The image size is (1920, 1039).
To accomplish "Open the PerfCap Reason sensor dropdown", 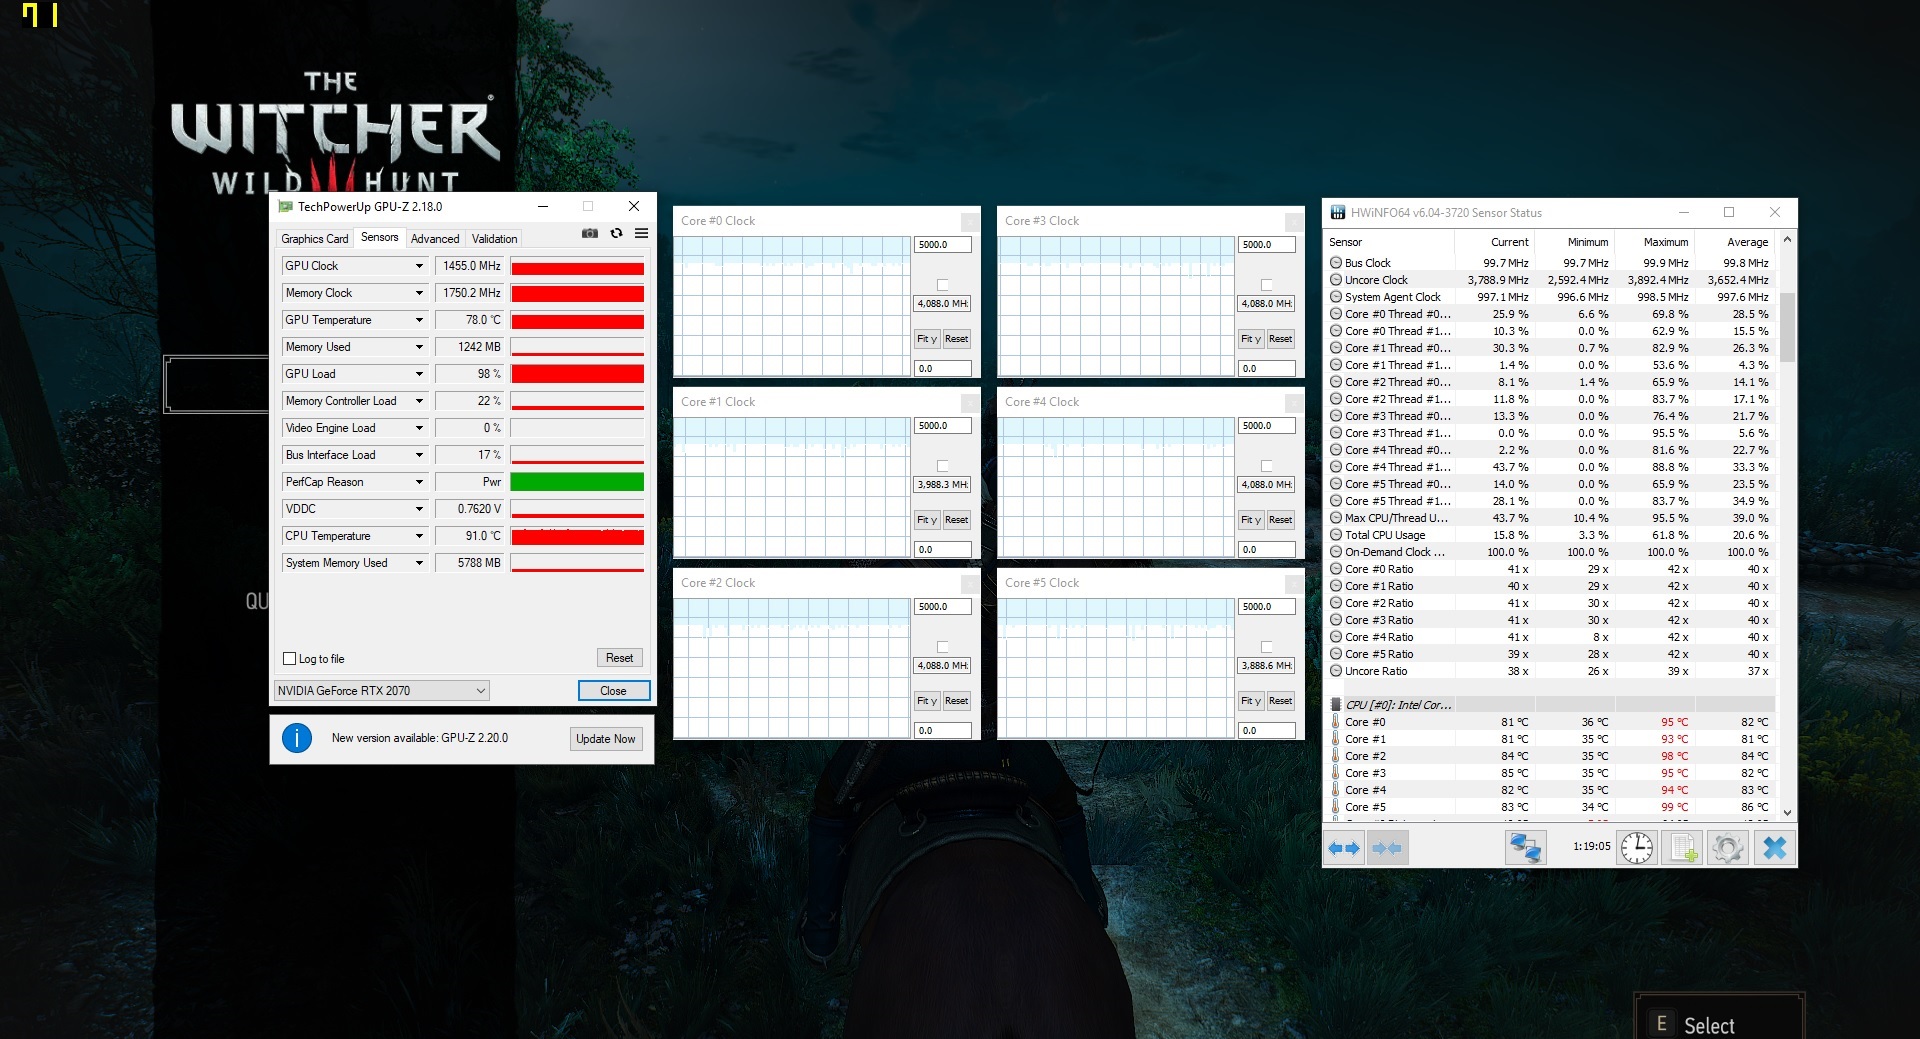I will (x=419, y=482).
